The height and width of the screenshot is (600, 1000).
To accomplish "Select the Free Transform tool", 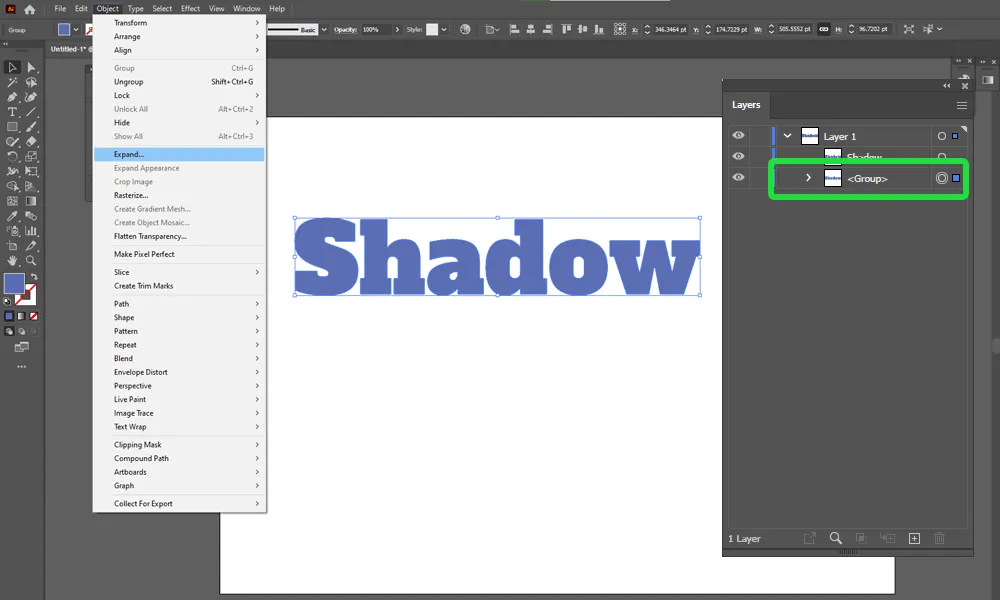I will point(31,172).
